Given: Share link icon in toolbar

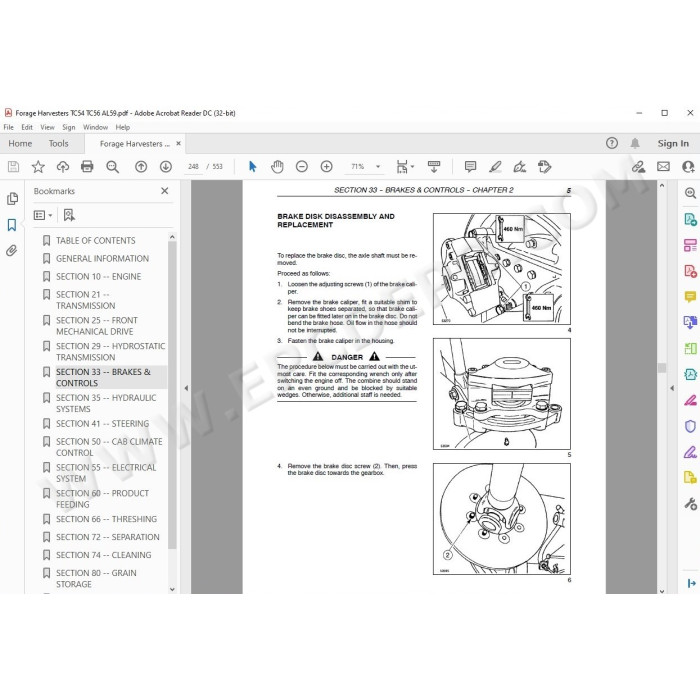Looking at the screenshot, I should click(x=638, y=167).
